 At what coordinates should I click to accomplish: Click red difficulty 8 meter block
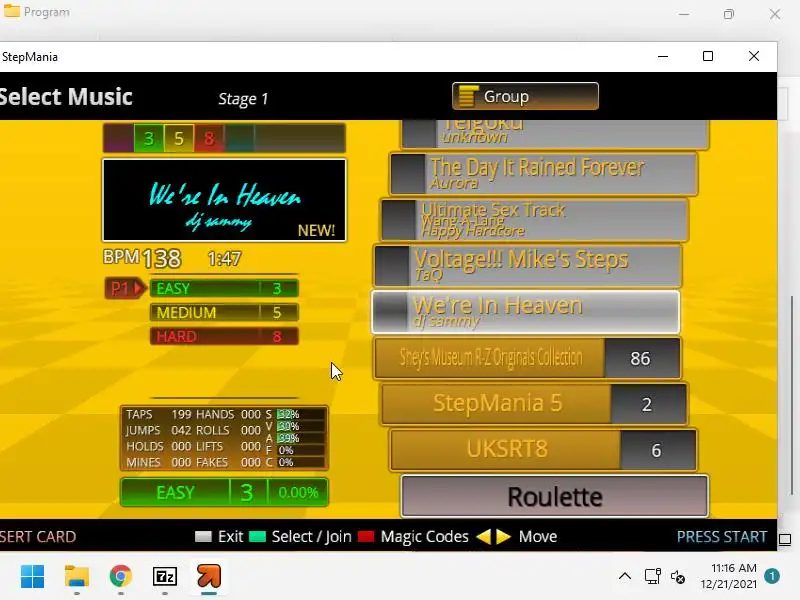point(209,138)
